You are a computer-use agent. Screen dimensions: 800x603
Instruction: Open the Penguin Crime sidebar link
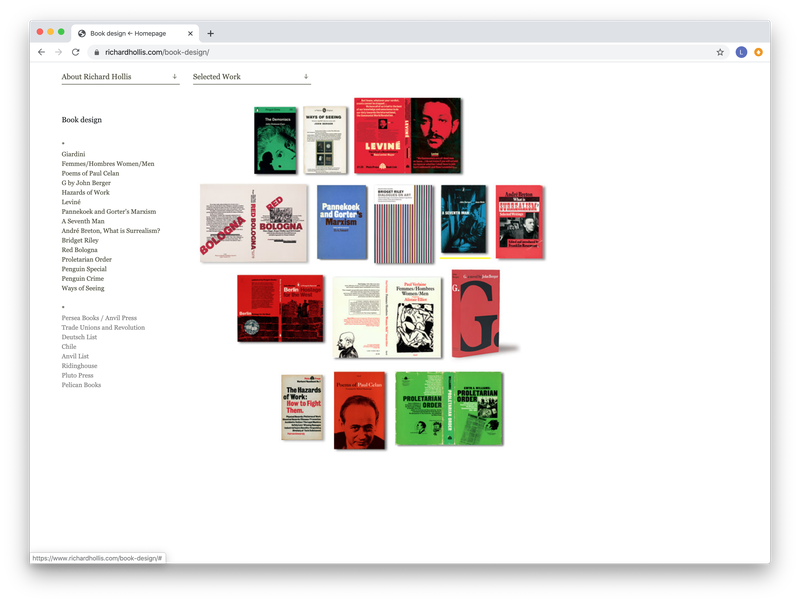pyautogui.click(x=83, y=279)
